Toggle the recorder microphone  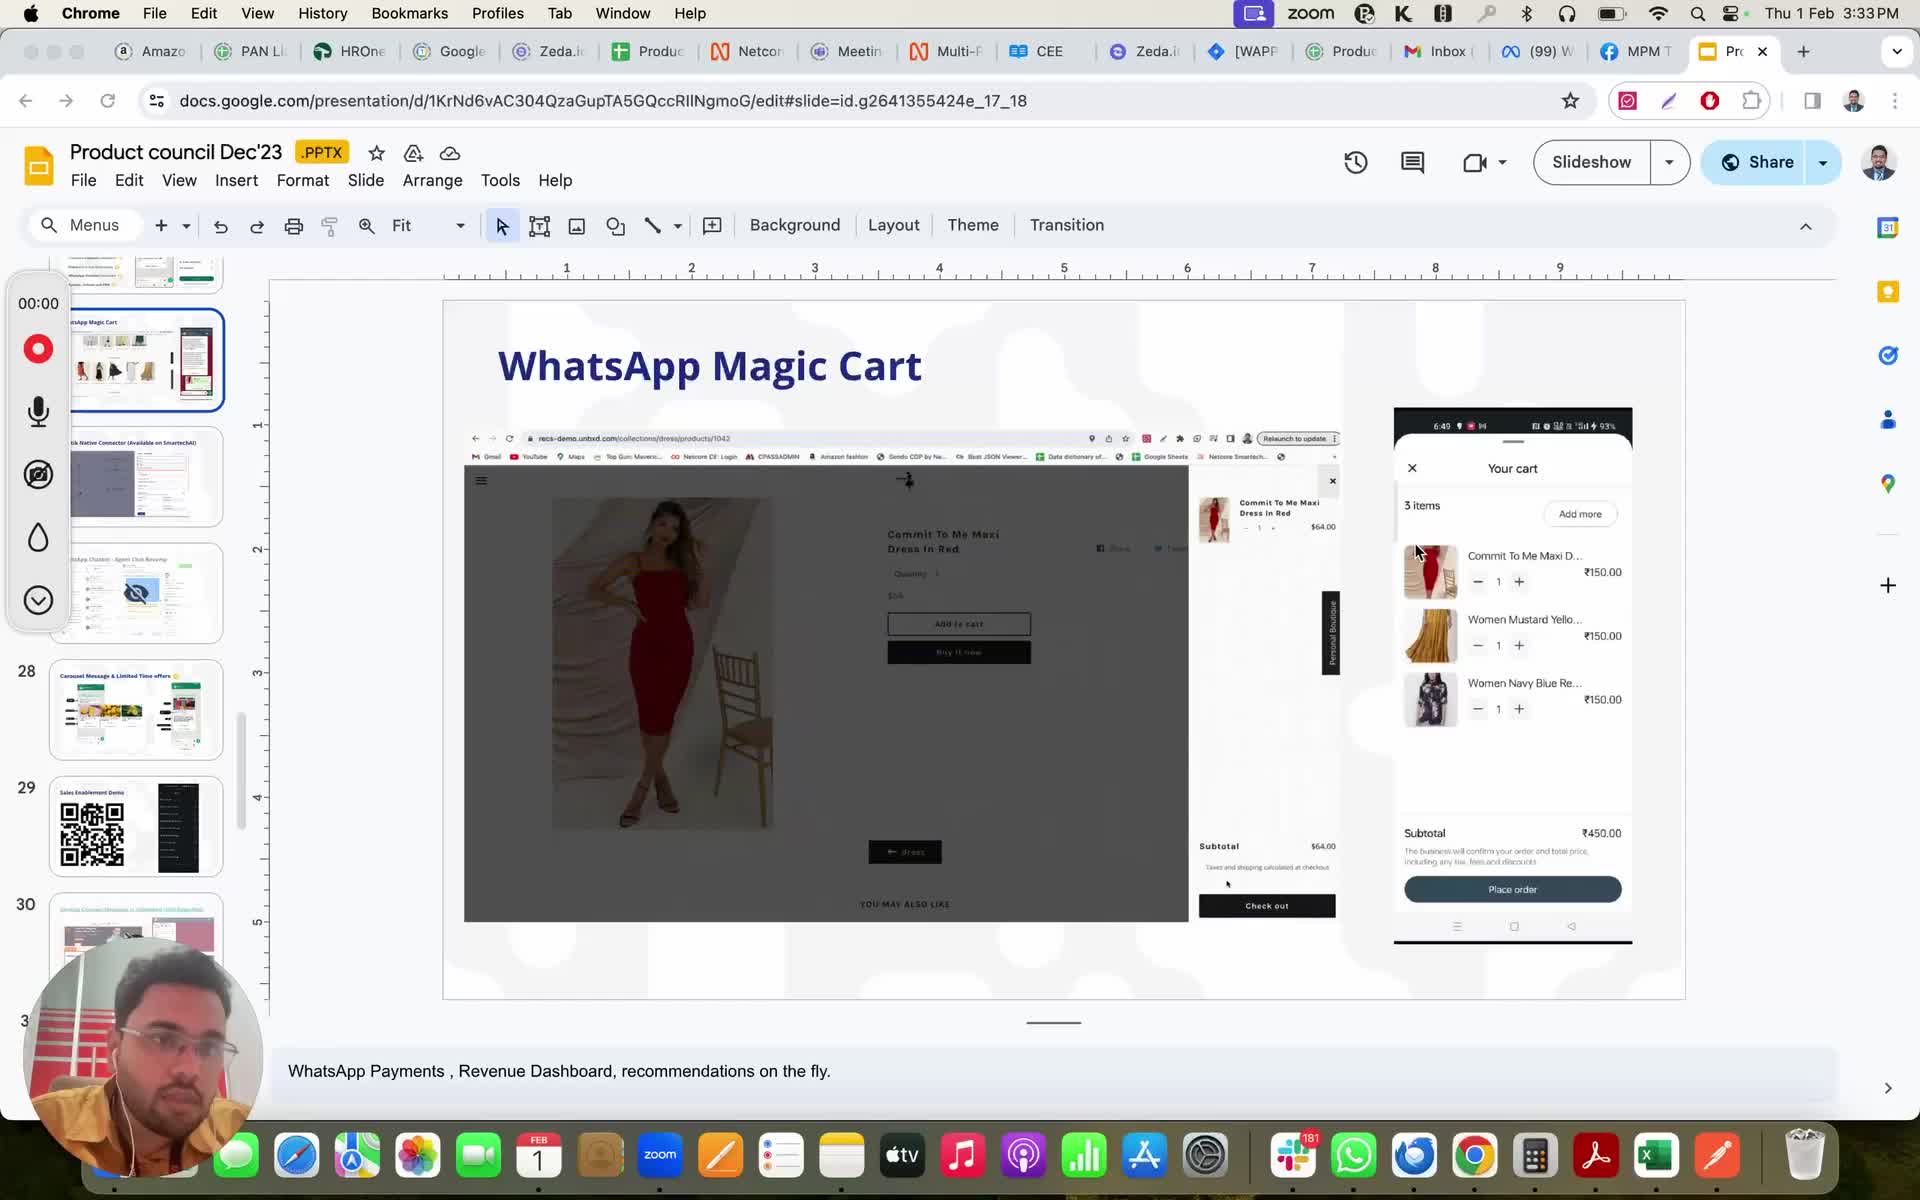(x=38, y=411)
